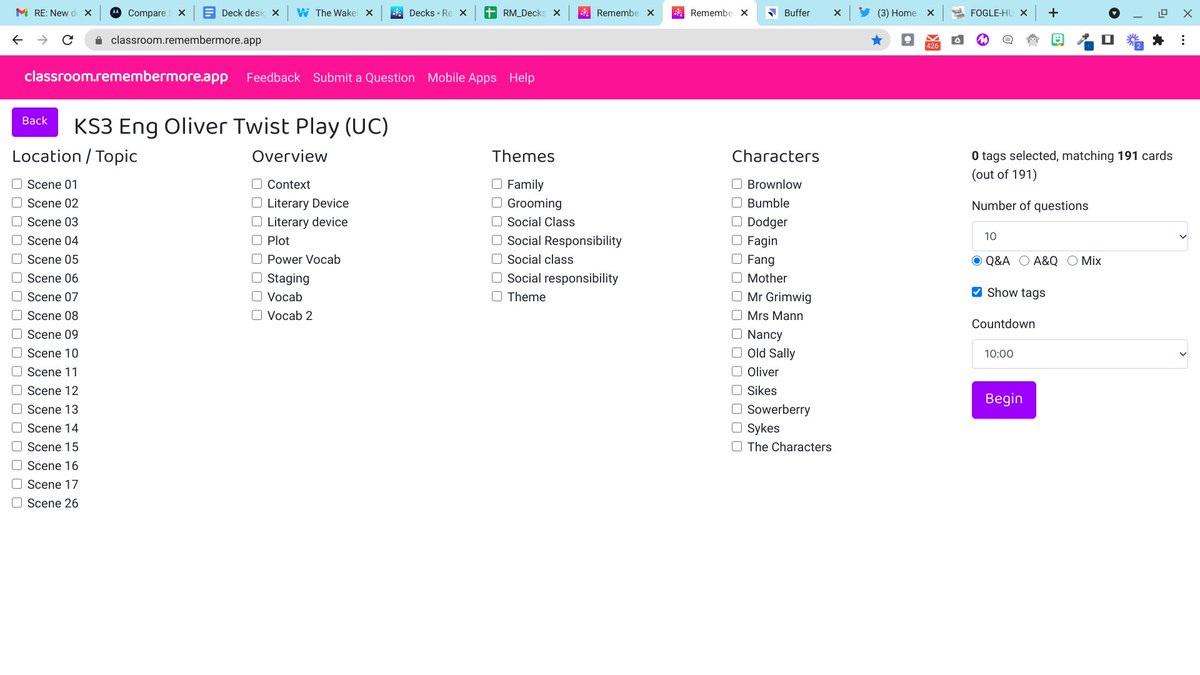Image resolution: width=1200 pixels, height=675 pixels.
Task: Enable the Grooming theme filter
Action: 496,203
